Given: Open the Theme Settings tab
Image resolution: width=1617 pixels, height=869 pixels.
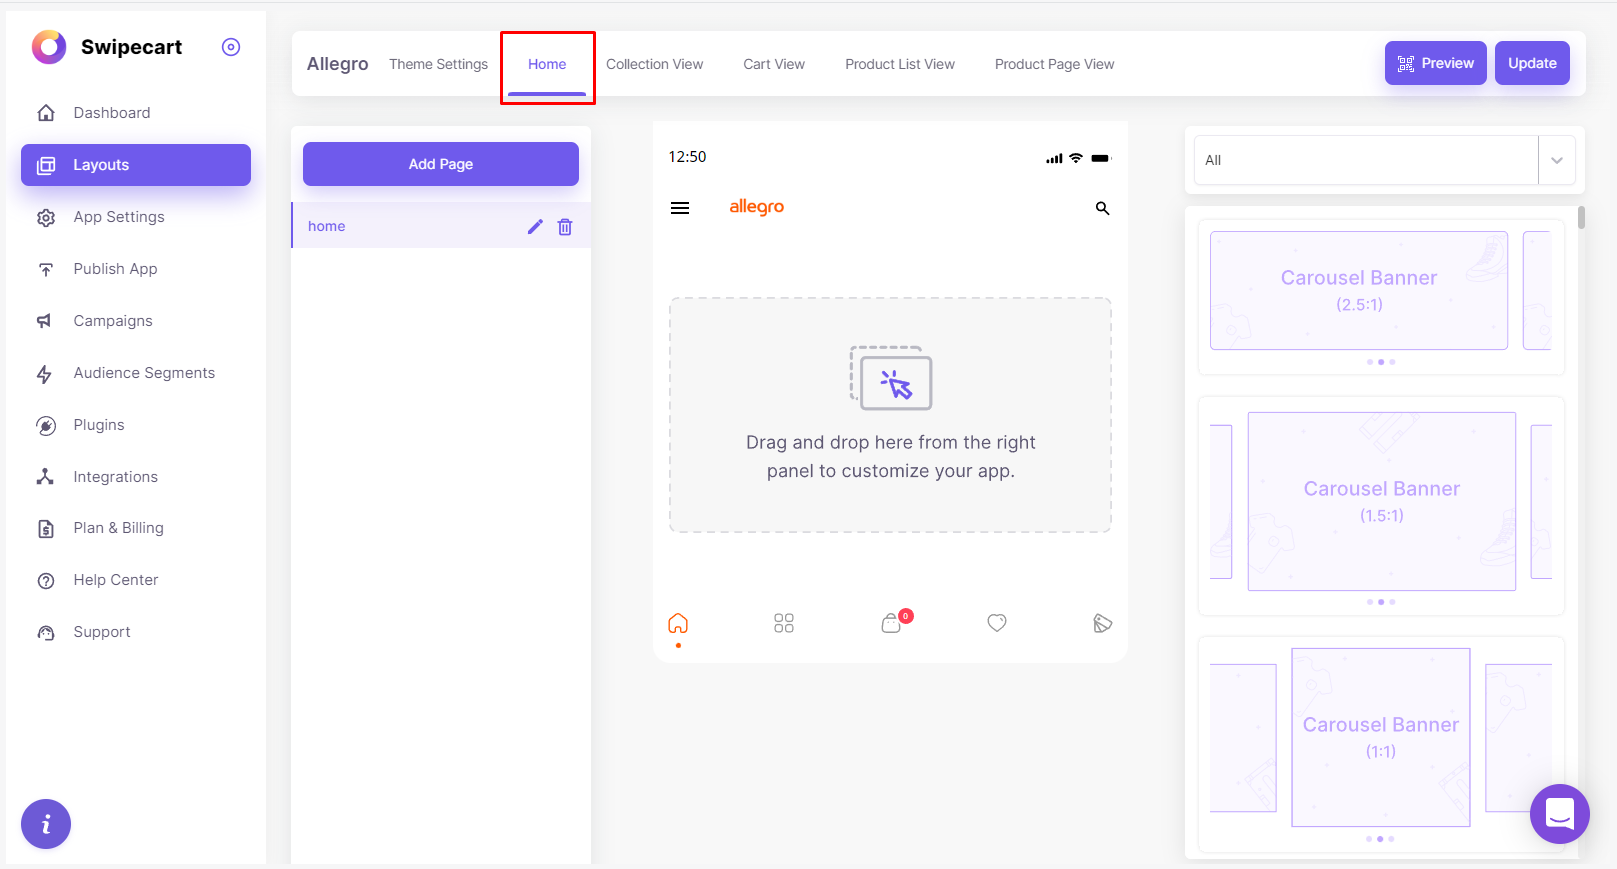Looking at the screenshot, I should (x=438, y=64).
